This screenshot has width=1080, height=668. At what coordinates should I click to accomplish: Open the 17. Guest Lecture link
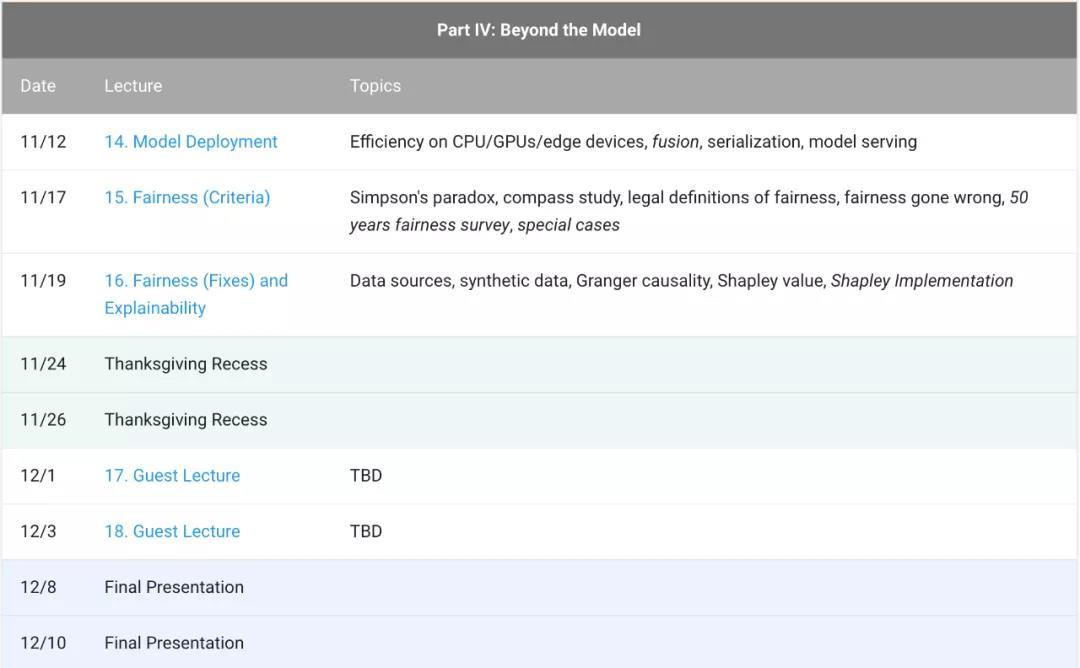pyautogui.click(x=172, y=476)
